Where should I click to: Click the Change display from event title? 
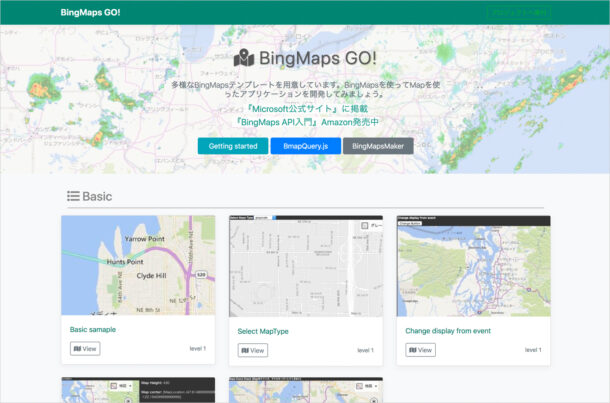pos(448,331)
